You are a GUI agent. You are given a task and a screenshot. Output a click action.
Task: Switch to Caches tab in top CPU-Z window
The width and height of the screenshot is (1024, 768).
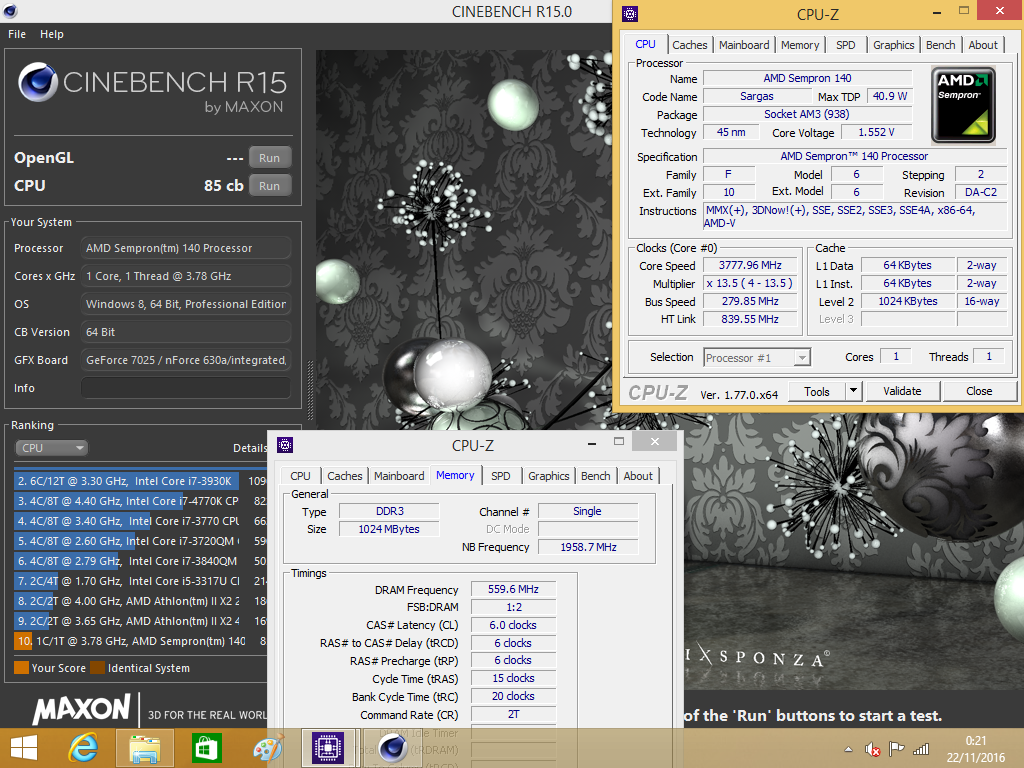tap(690, 45)
